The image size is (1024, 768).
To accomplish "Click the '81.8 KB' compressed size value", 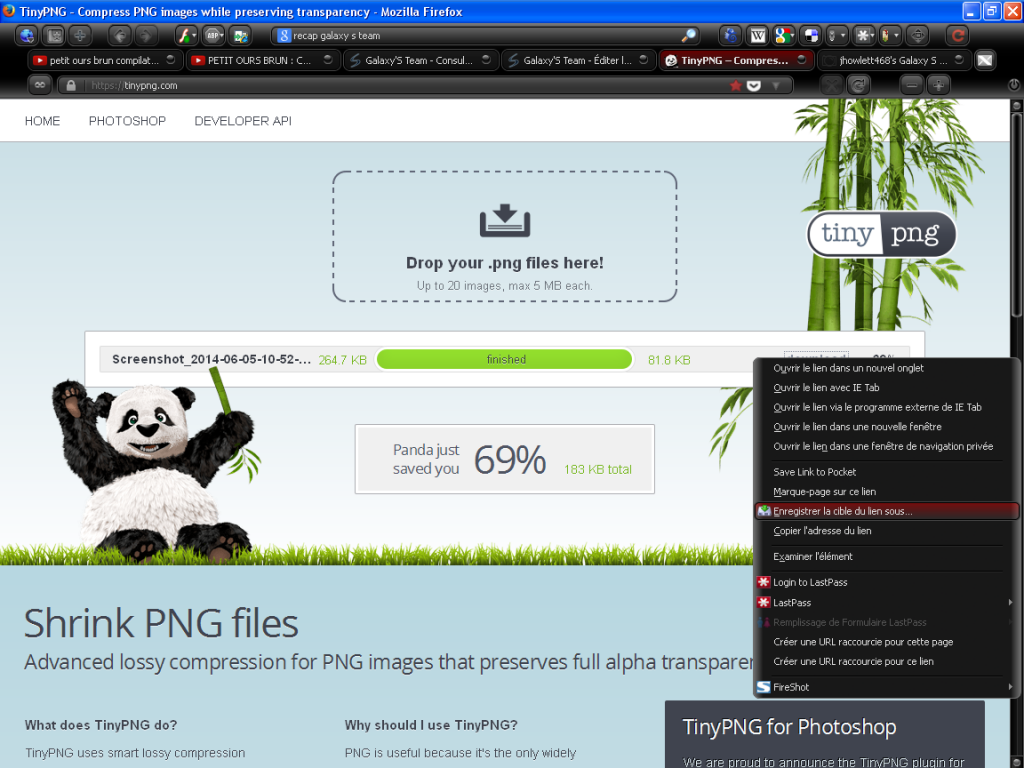I will coord(669,360).
